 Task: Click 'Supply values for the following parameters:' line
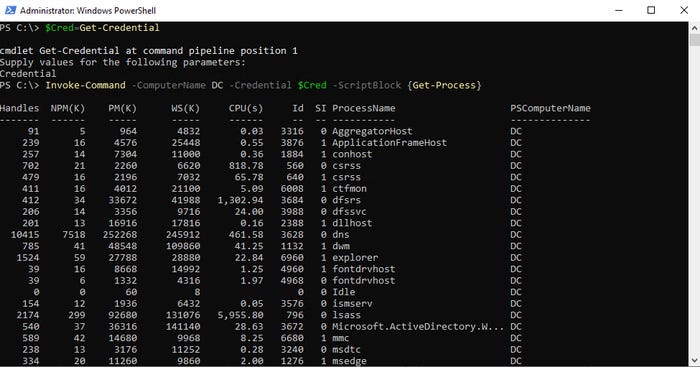[x=123, y=63]
